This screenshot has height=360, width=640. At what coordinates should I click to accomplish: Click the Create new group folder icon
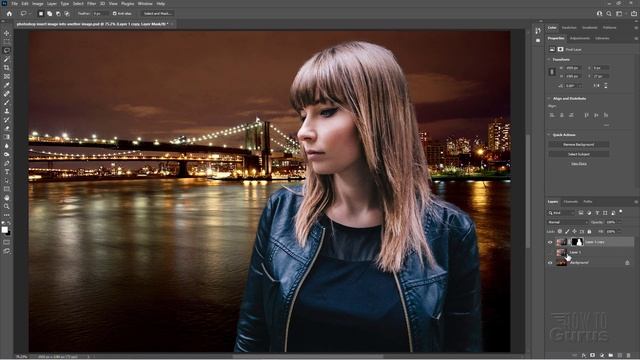(611, 356)
